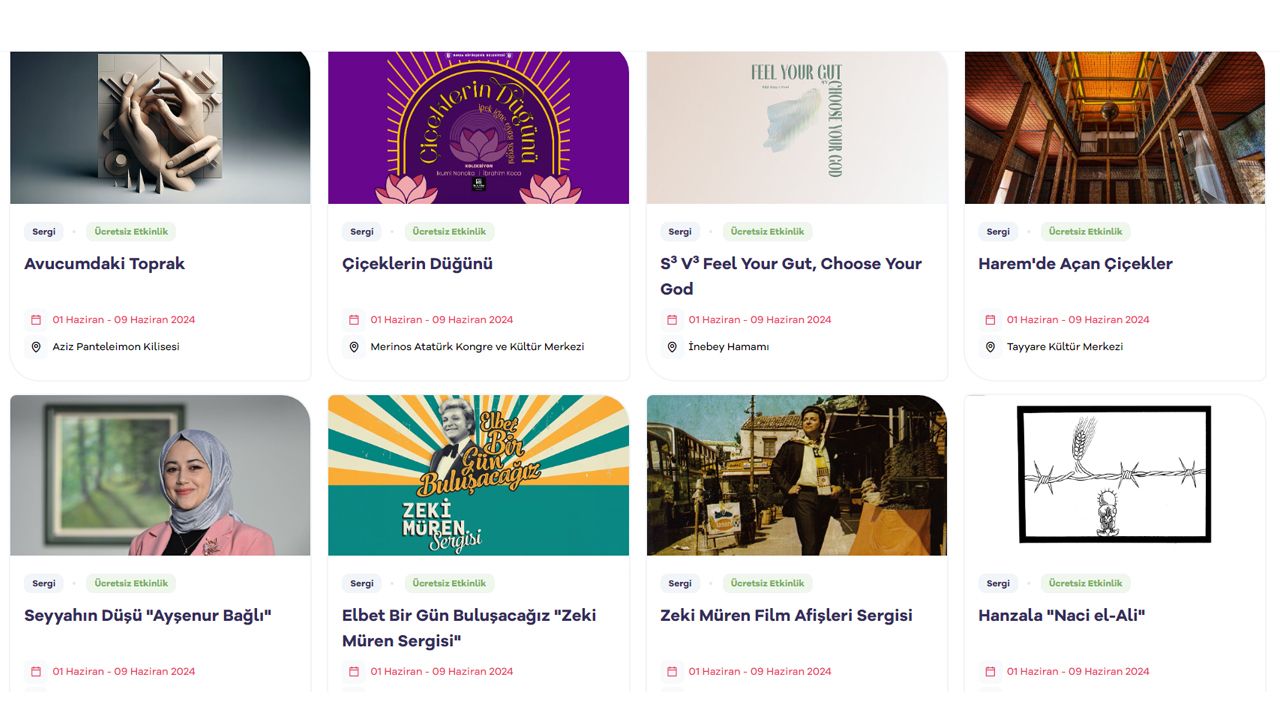The width and height of the screenshot is (1280, 720).
Task: Click Ücretsiz Etkinlik badge on Hanzala card
Action: 1085,584
